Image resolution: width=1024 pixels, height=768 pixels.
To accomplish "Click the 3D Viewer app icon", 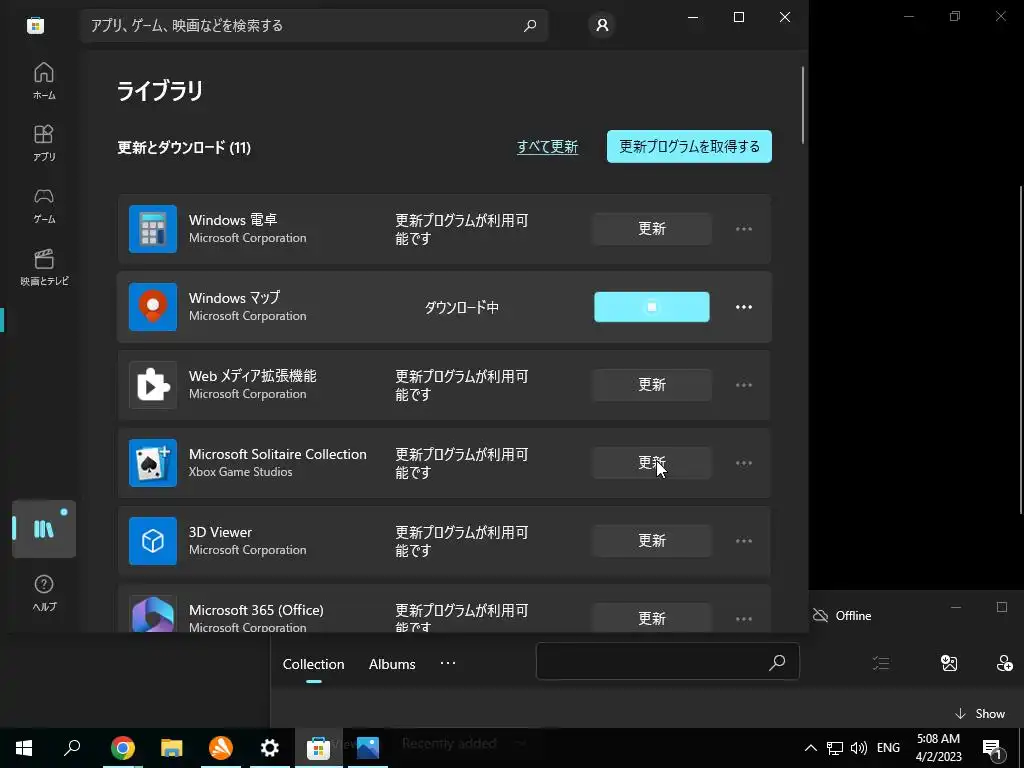I will pyautogui.click(x=153, y=541).
